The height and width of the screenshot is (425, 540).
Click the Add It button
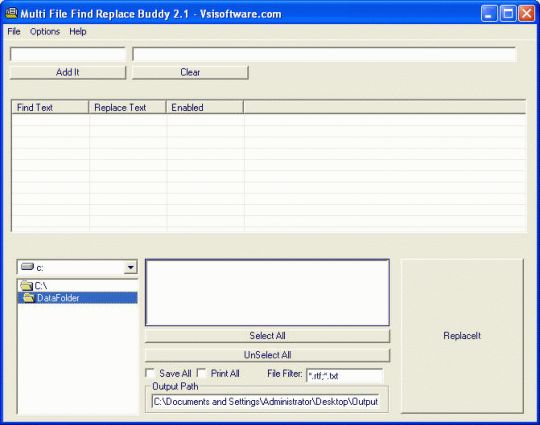[x=68, y=72]
